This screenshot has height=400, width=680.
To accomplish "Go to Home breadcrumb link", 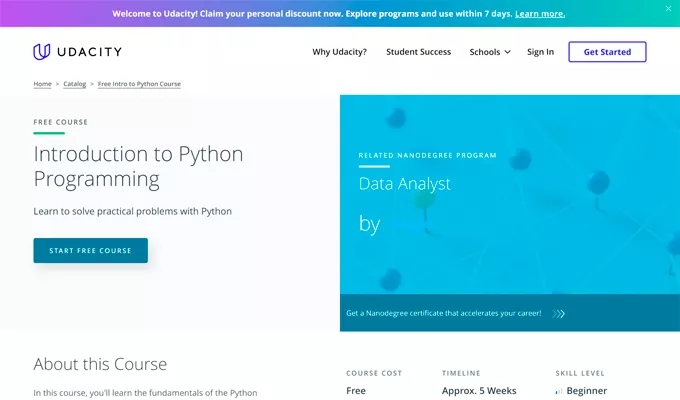I will [x=42, y=84].
